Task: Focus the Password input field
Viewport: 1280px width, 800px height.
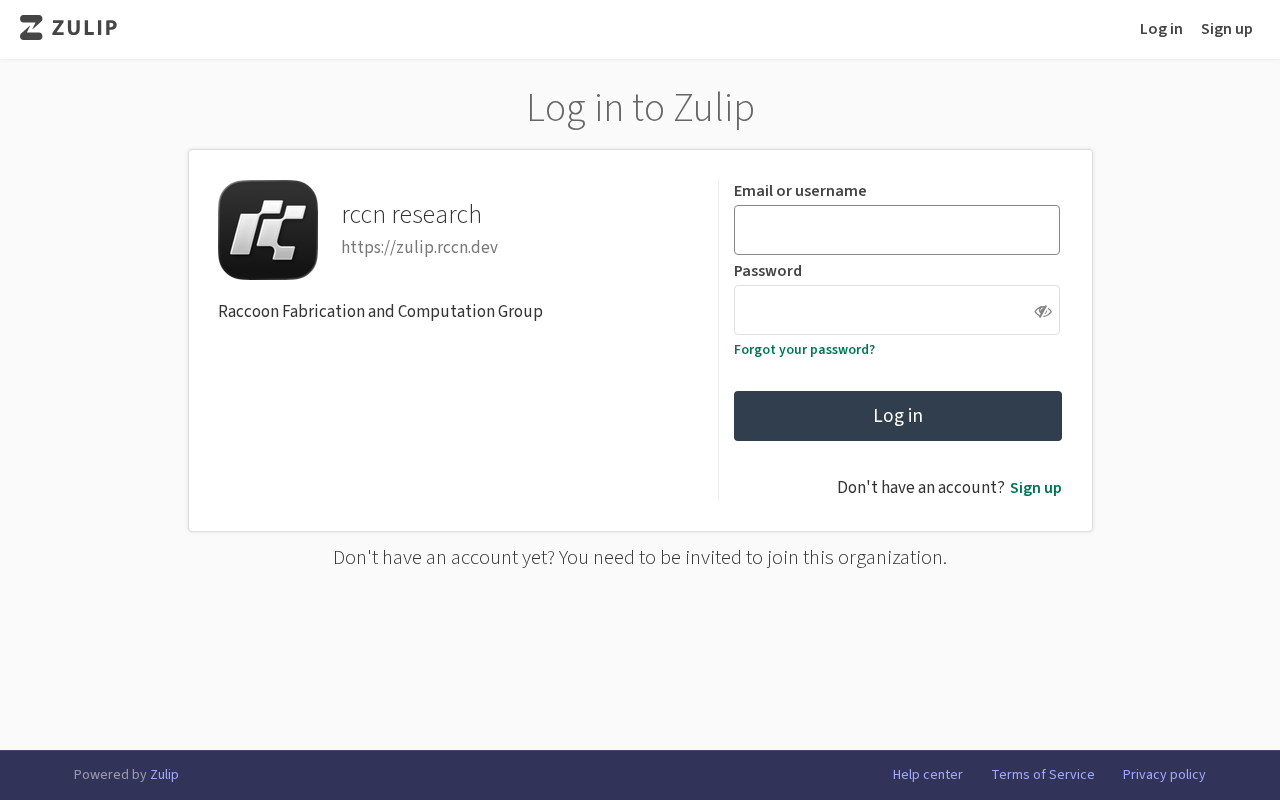Action: (882, 310)
